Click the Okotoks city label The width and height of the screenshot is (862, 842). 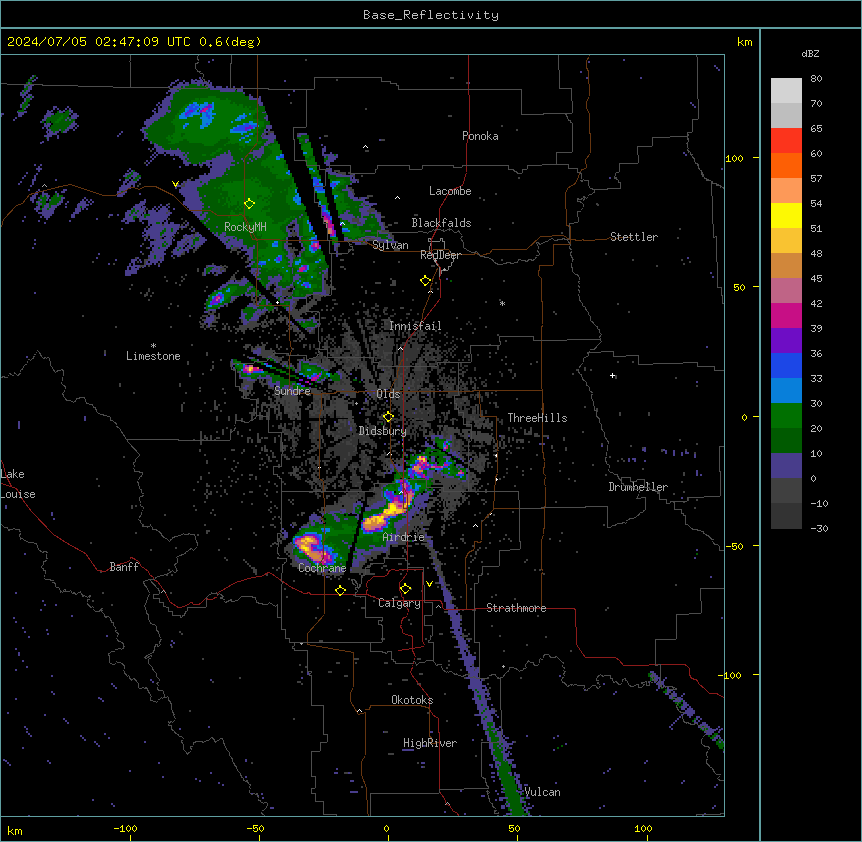(x=412, y=700)
